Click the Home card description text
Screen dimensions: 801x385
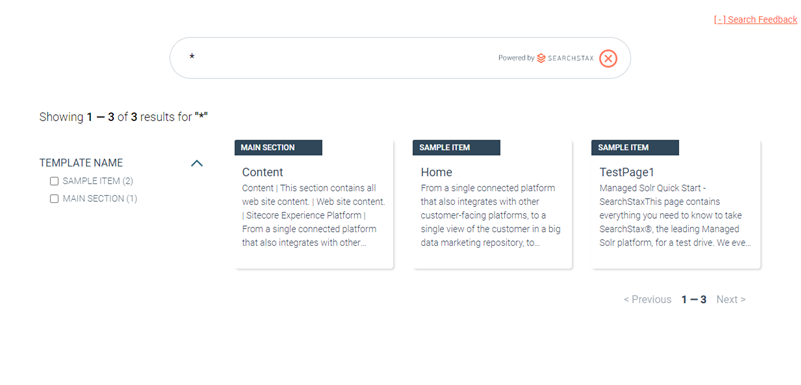pyautogui.click(x=490, y=215)
